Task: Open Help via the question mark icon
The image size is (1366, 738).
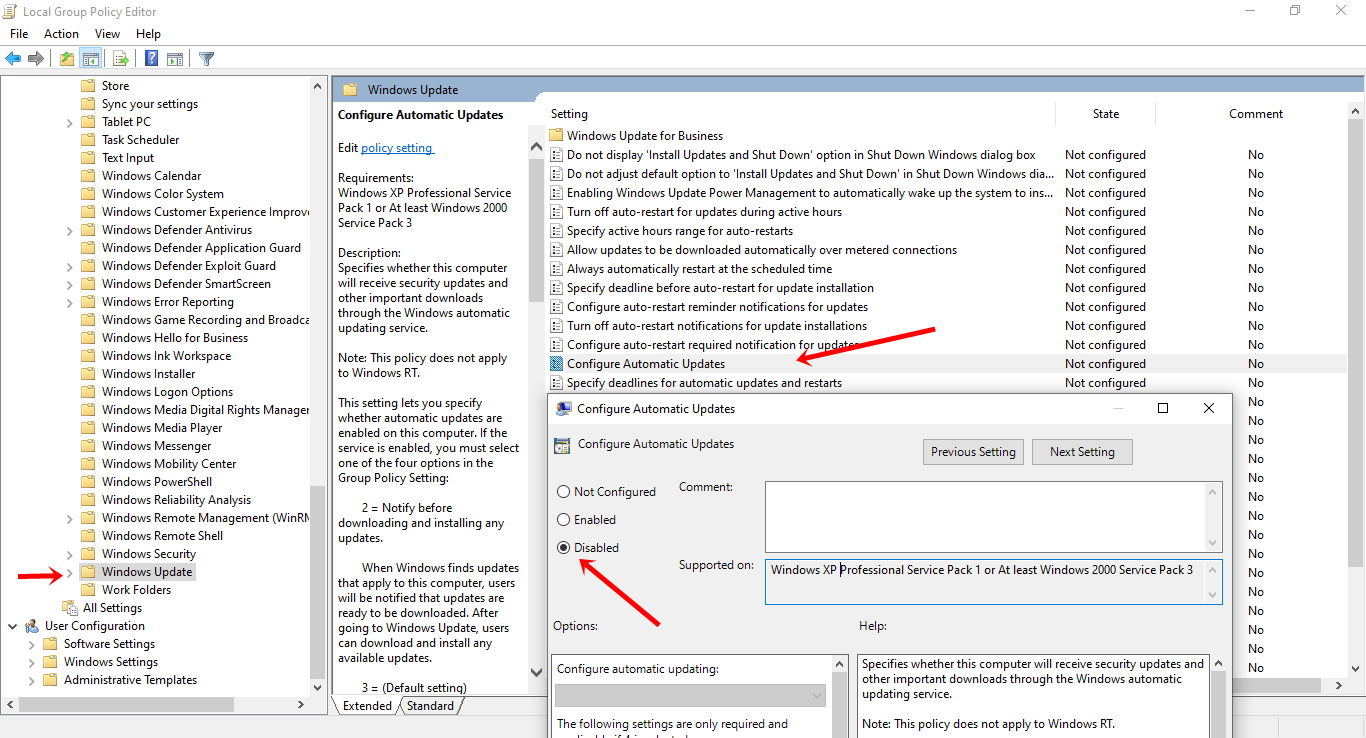Action: tap(151, 59)
